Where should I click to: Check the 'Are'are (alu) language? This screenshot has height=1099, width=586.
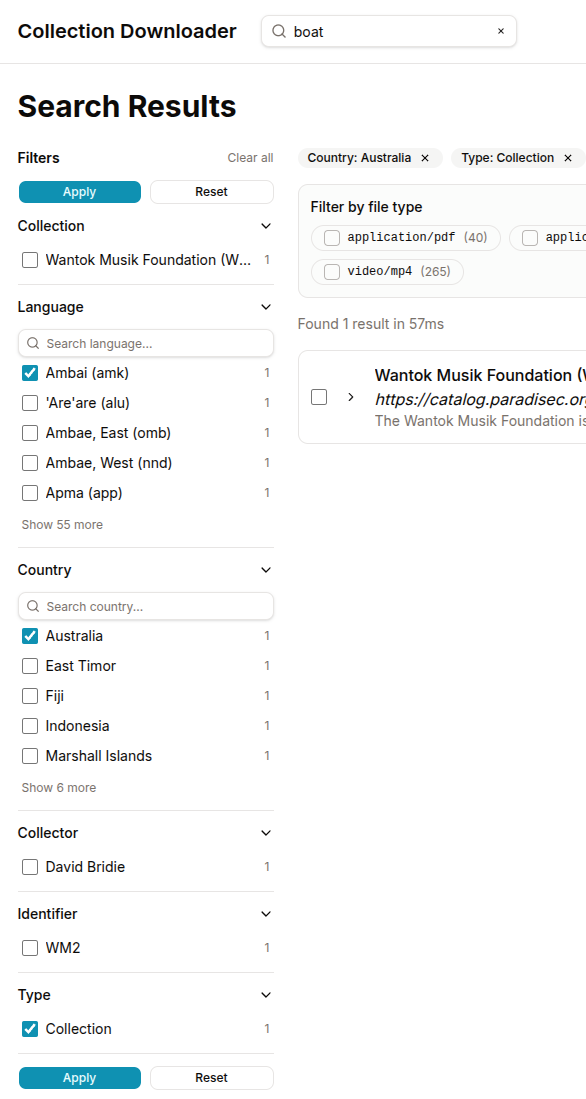pos(30,403)
